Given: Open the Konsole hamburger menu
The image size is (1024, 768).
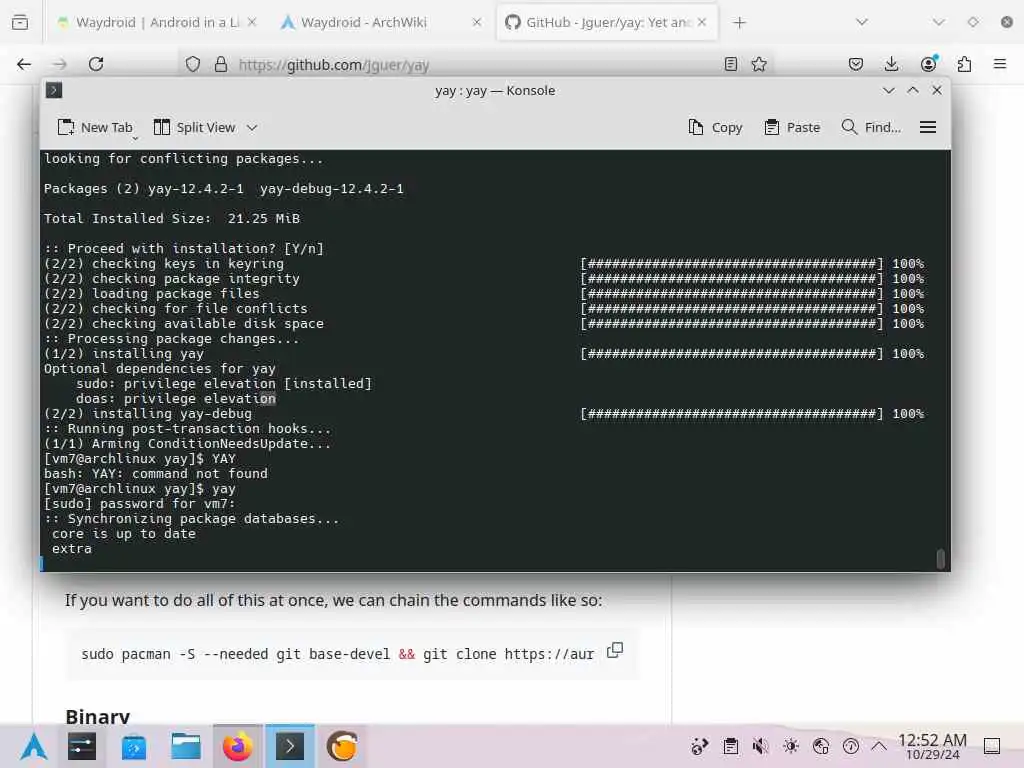Looking at the screenshot, I should click(x=928, y=127).
